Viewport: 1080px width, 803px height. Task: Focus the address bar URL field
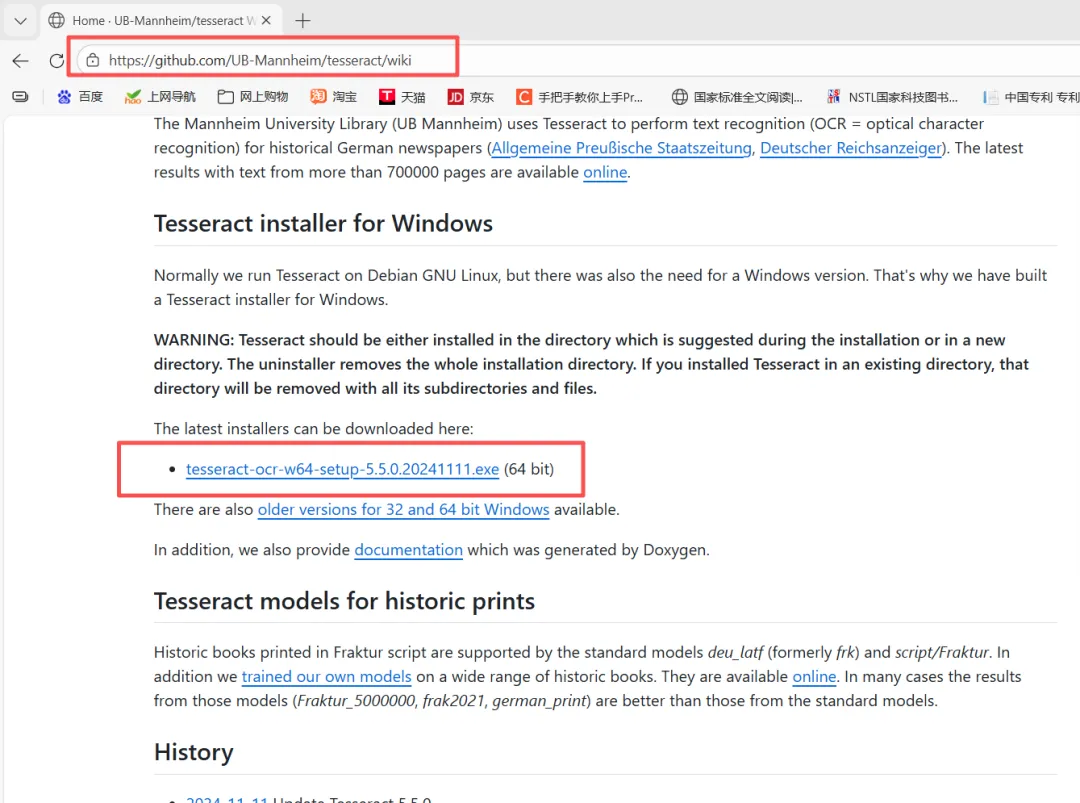coord(260,61)
